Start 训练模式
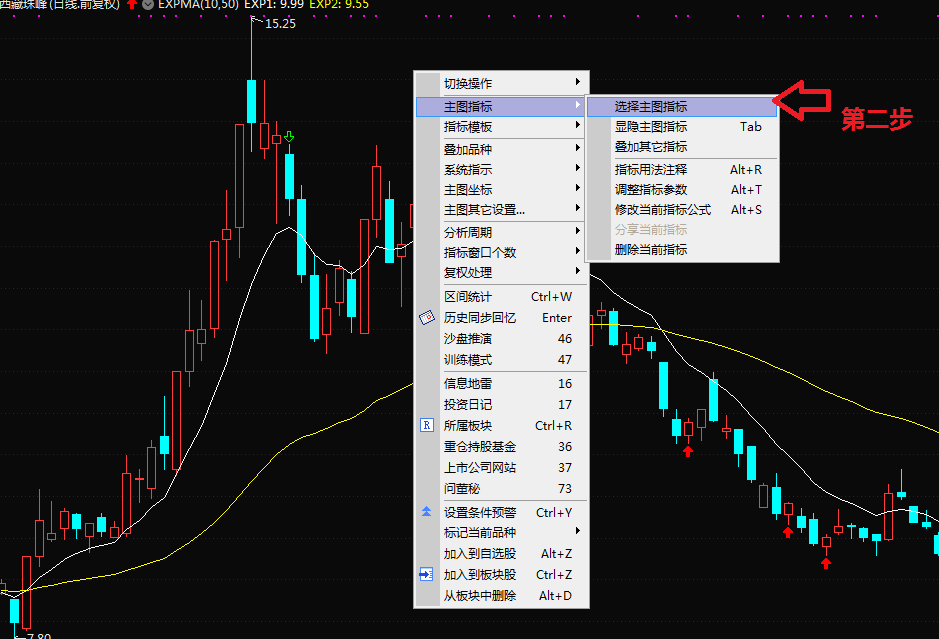The image size is (939, 639). pyautogui.click(x=502, y=359)
